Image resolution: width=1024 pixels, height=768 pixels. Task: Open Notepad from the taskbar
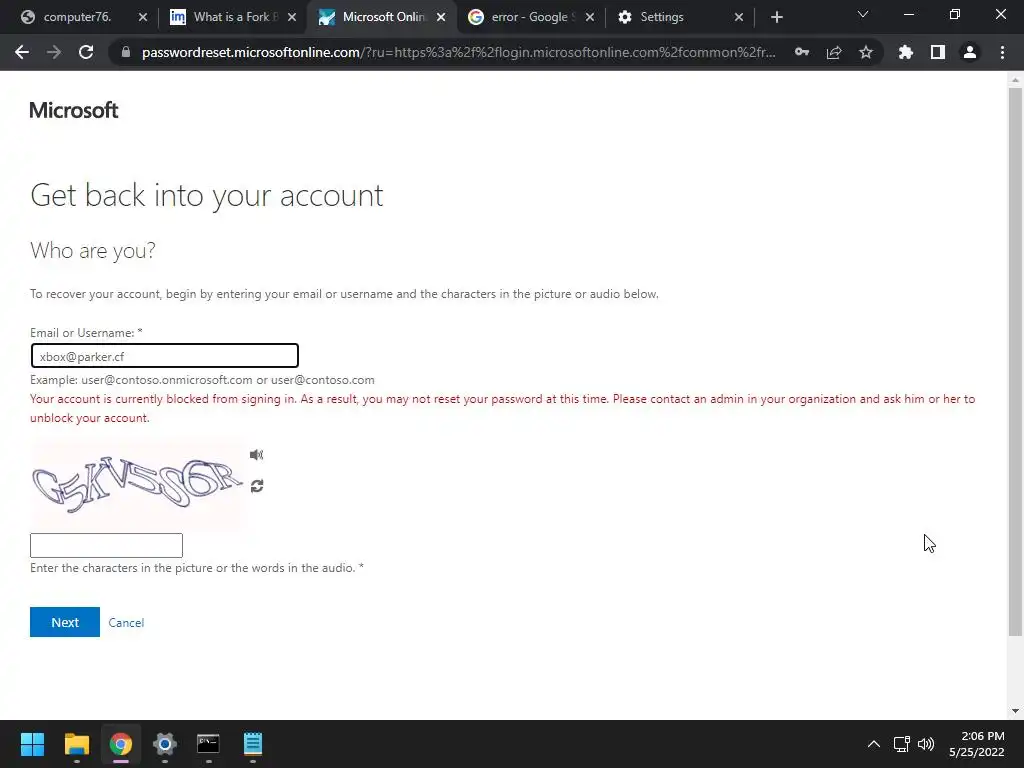pyautogui.click(x=253, y=744)
